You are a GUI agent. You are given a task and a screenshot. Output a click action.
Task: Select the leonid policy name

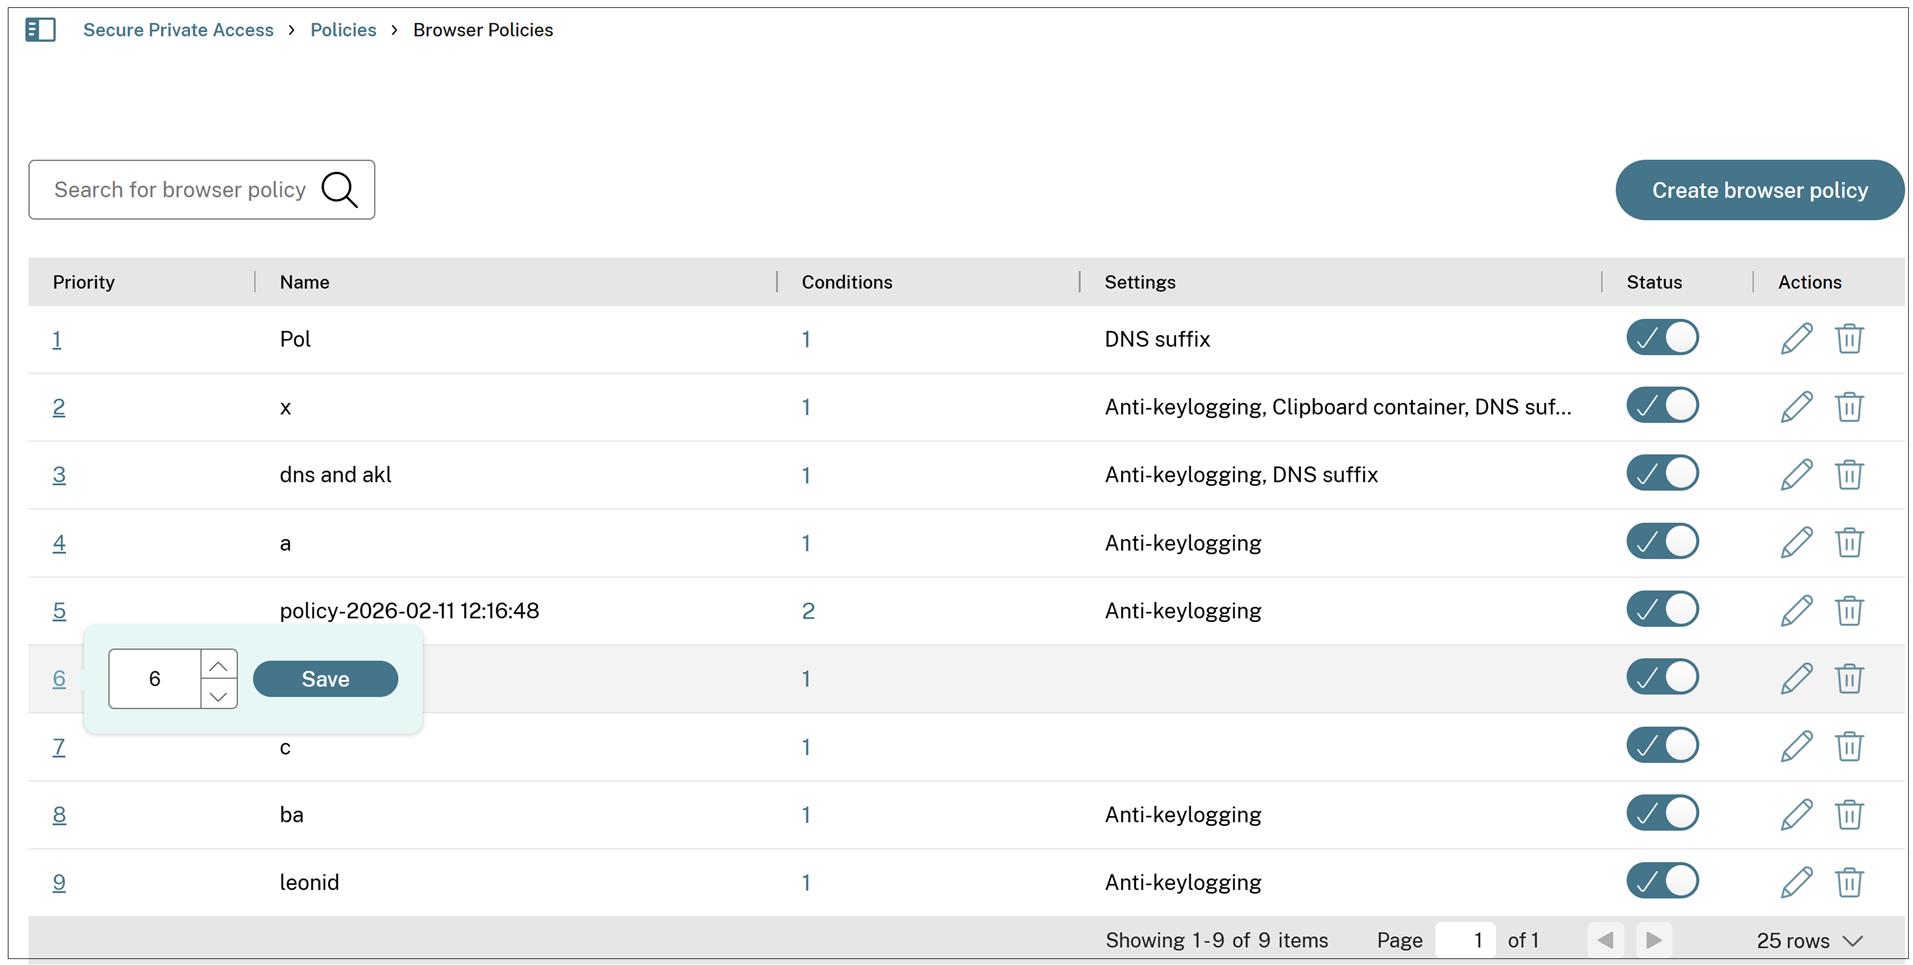coord(309,883)
